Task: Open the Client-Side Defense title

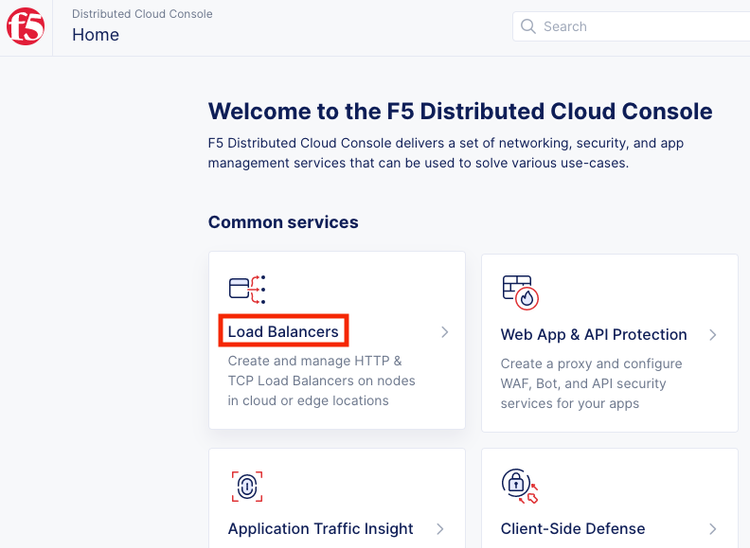Action: pyautogui.click(x=572, y=529)
